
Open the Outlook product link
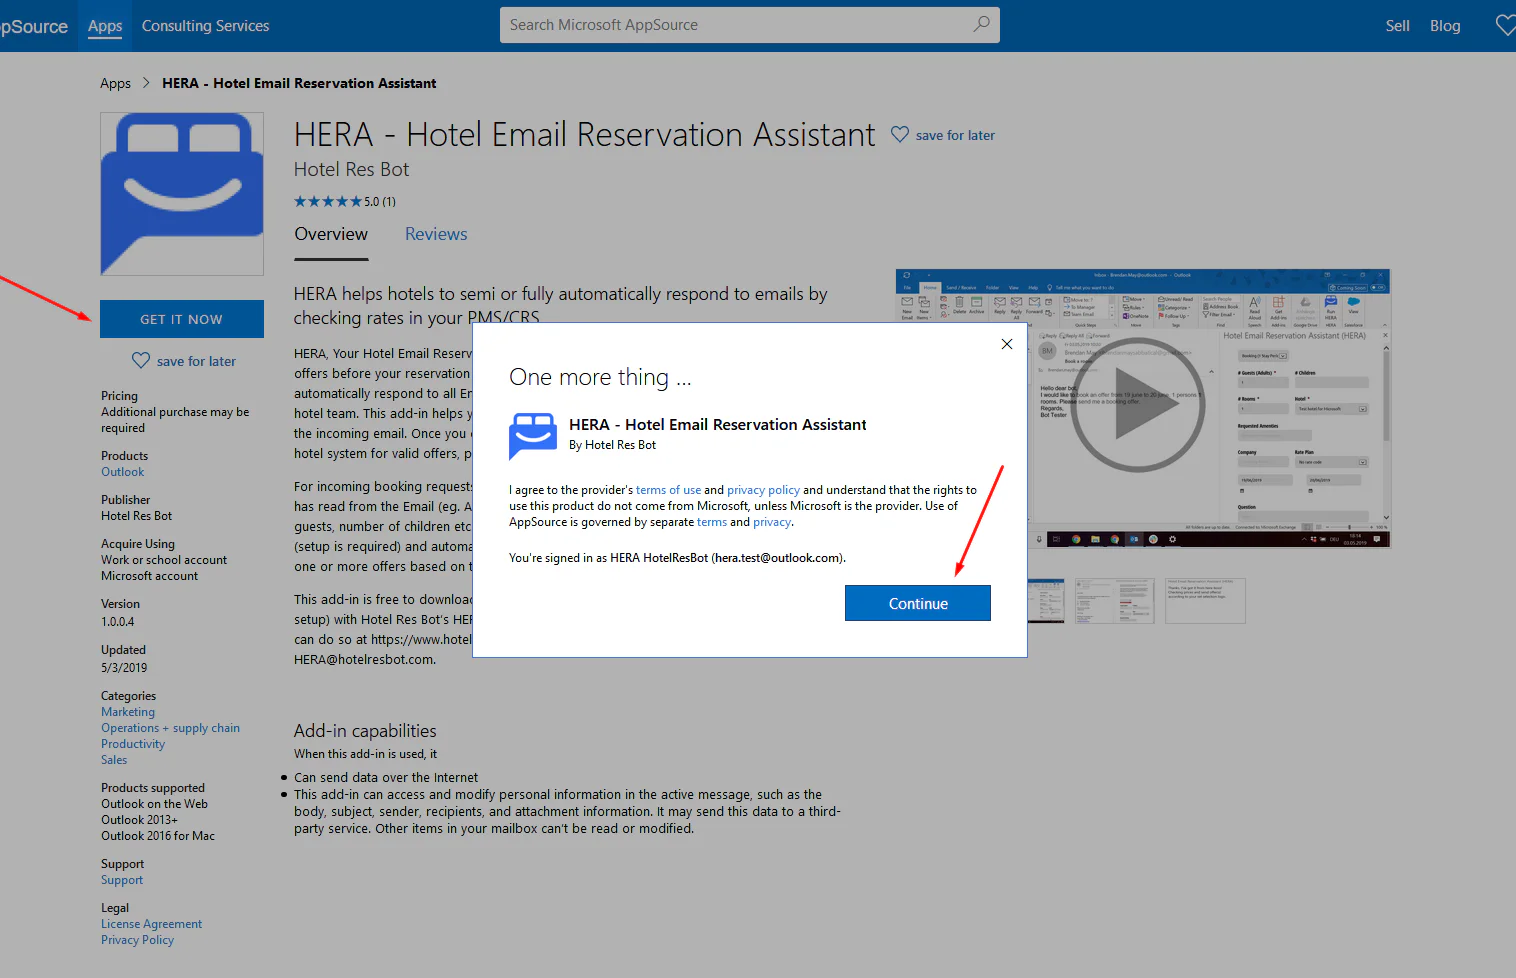coord(122,472)
